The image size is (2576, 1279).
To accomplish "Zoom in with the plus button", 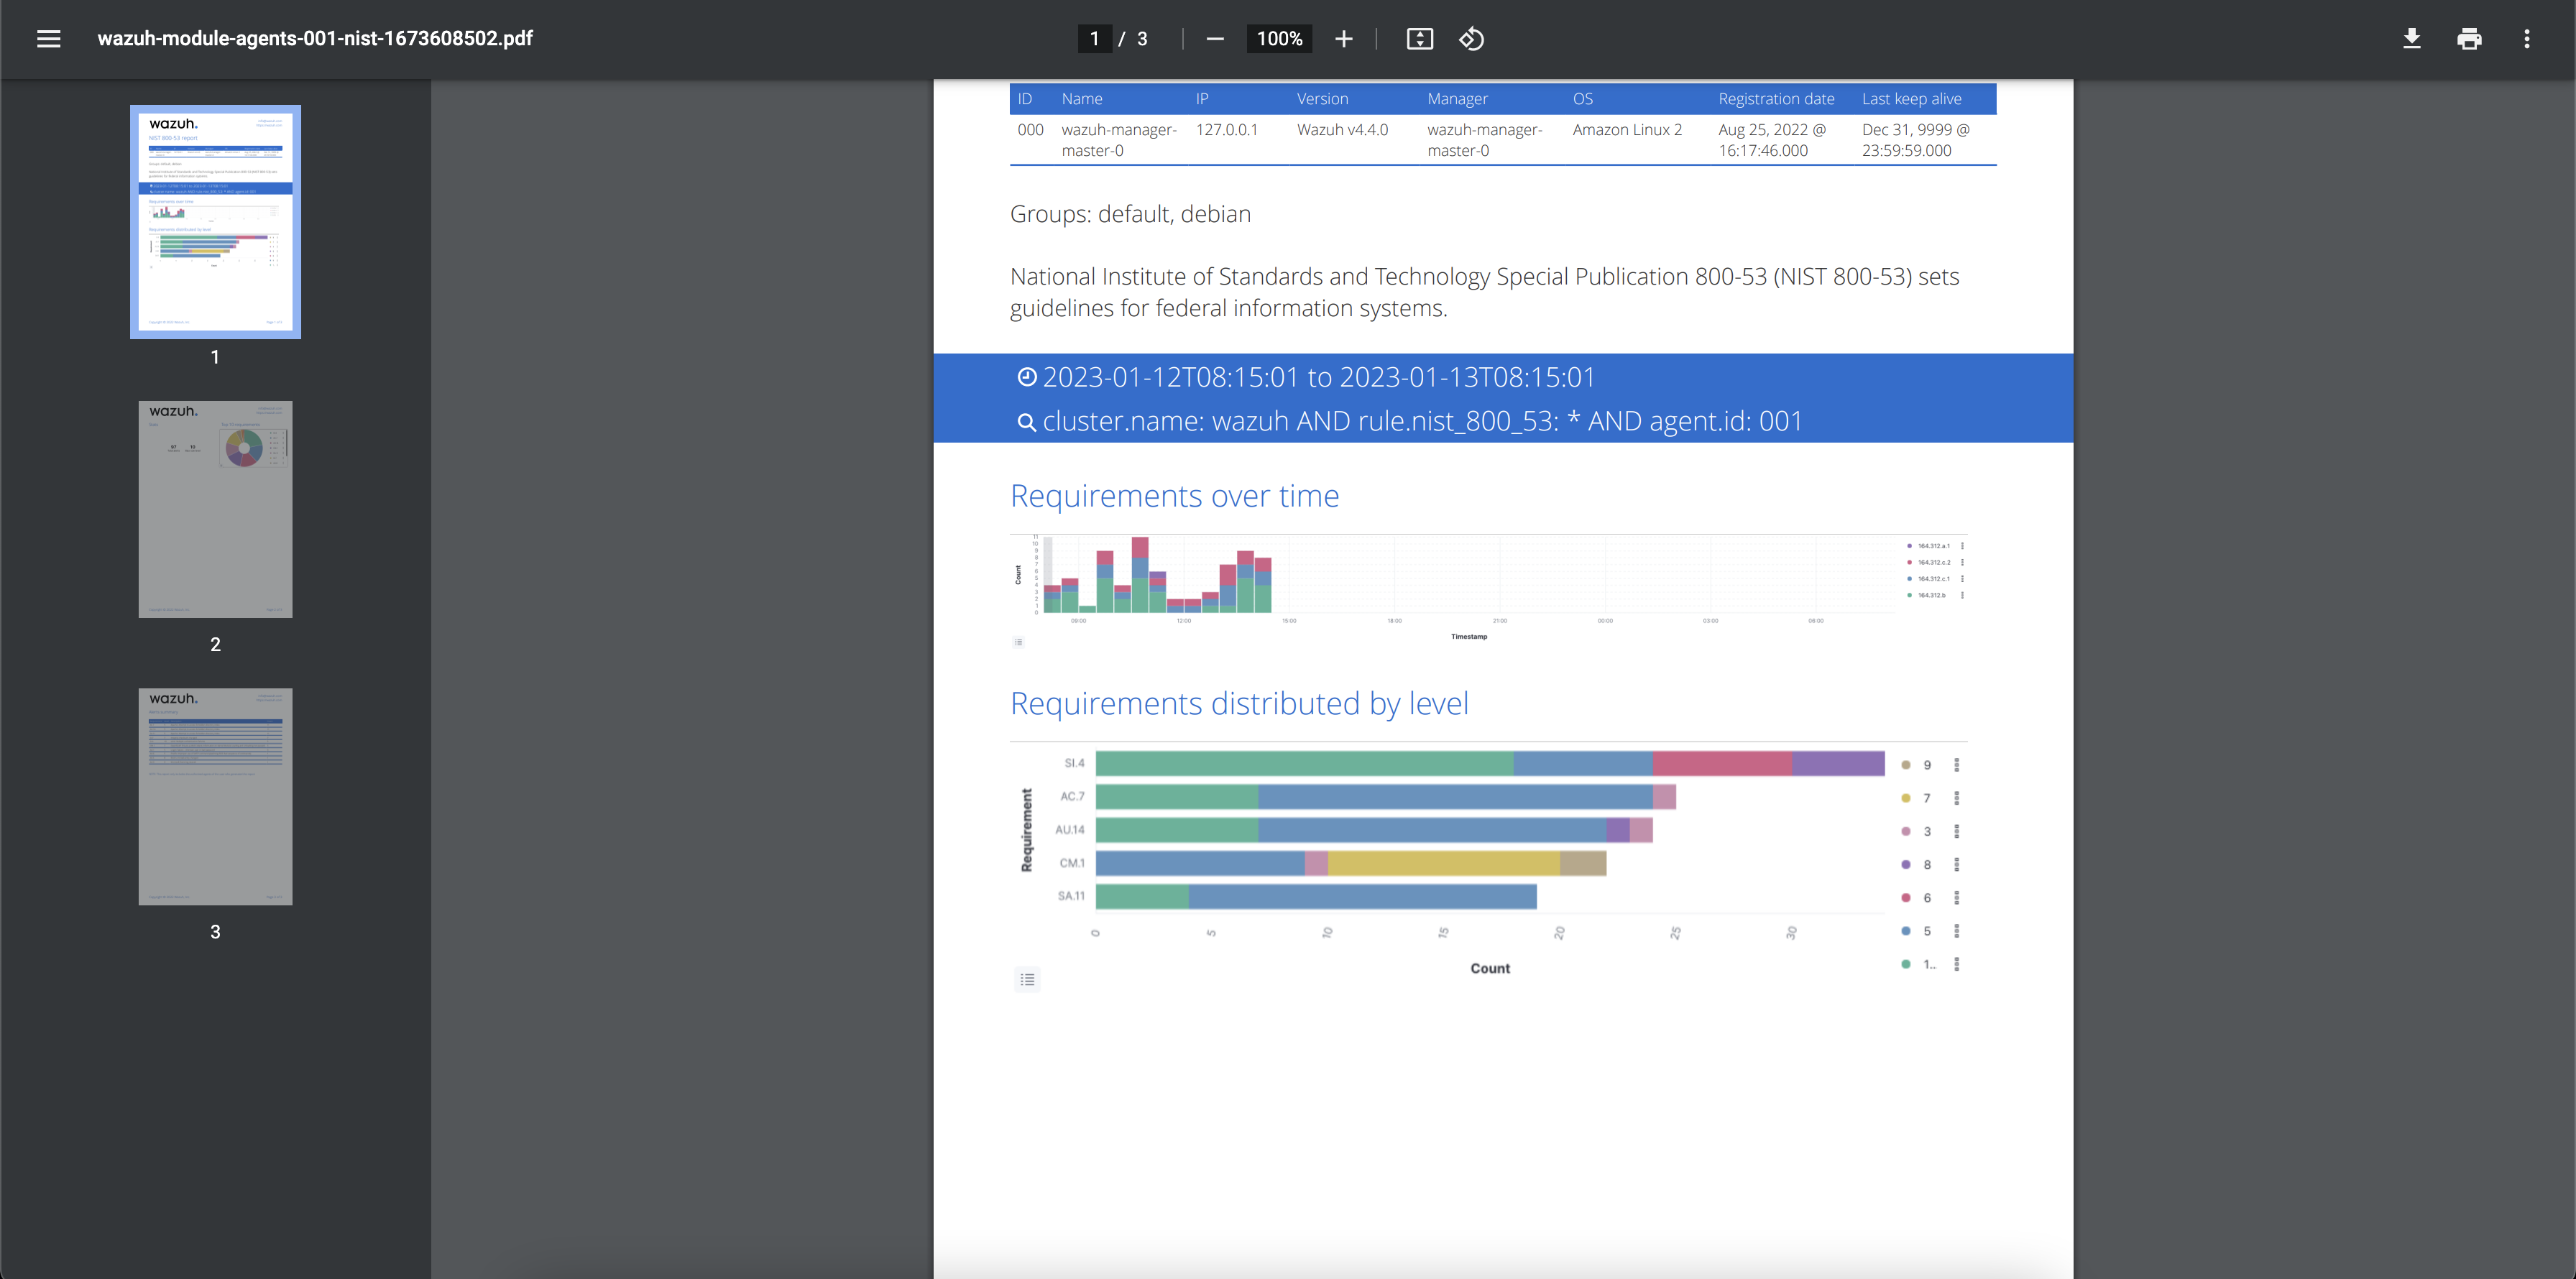I will 1344,39.
